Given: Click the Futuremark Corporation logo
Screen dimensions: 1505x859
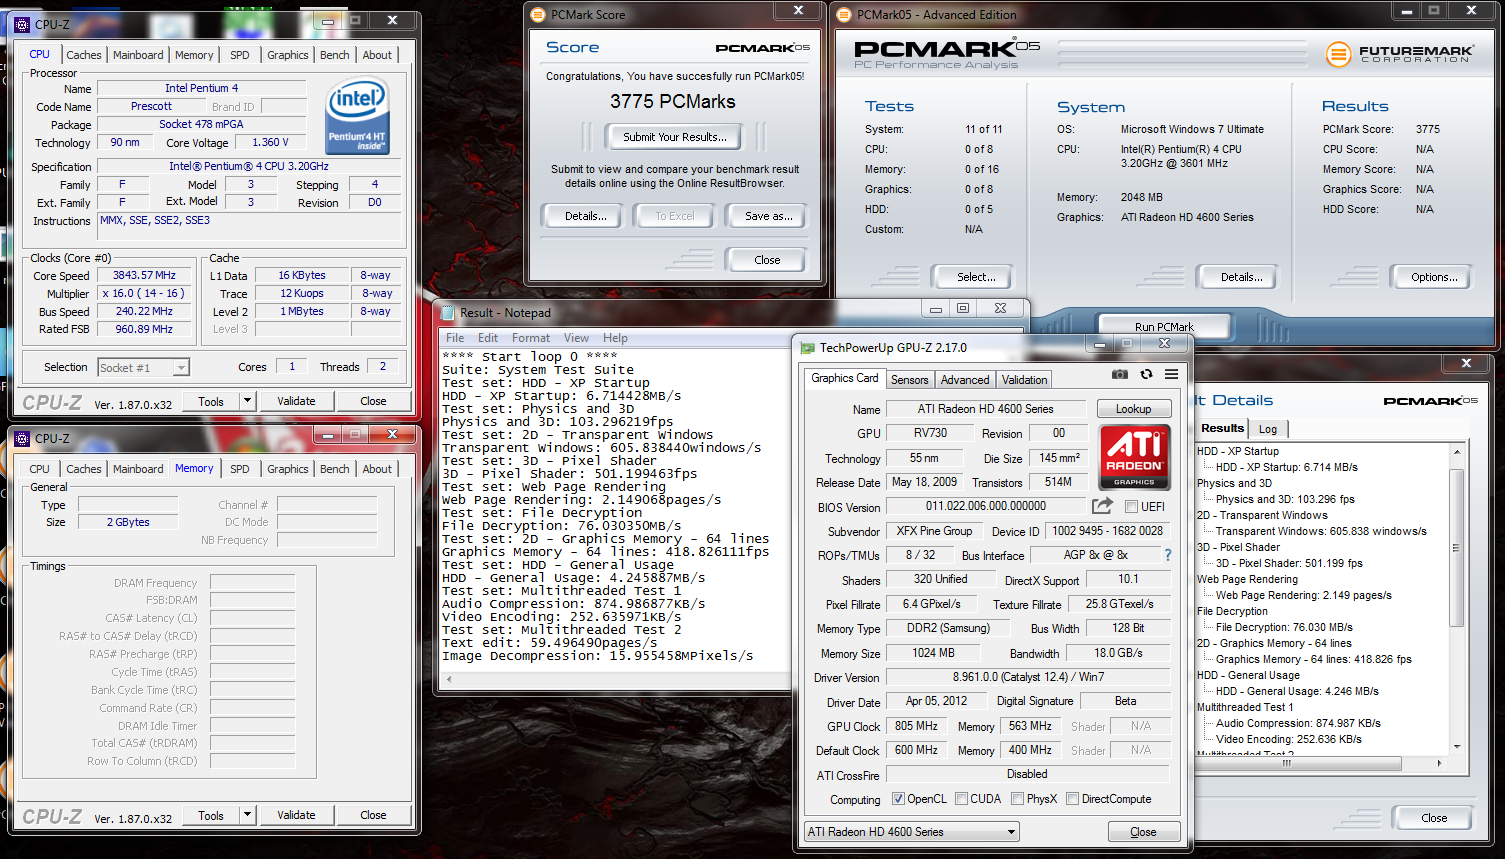Looking at the screenshot, I should (1399, 53).
